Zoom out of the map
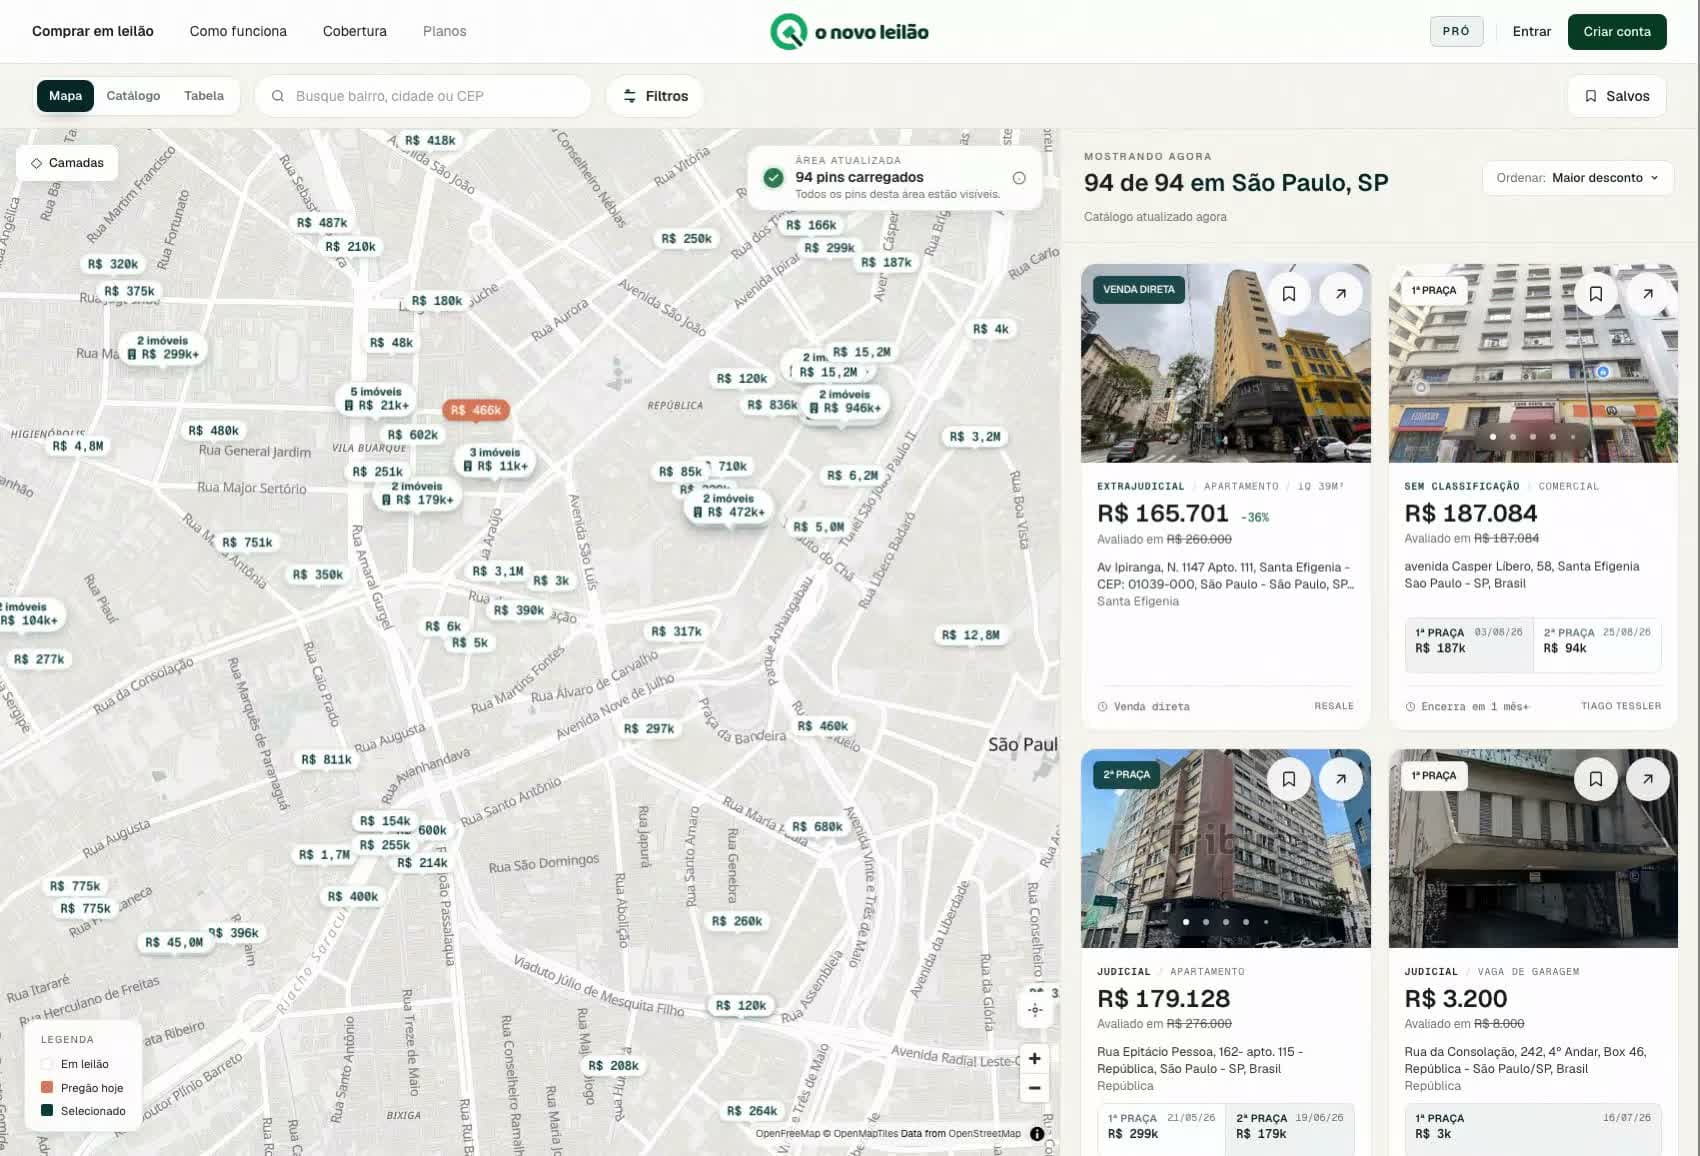1700x1156 pixels. coord(1035,1088)
